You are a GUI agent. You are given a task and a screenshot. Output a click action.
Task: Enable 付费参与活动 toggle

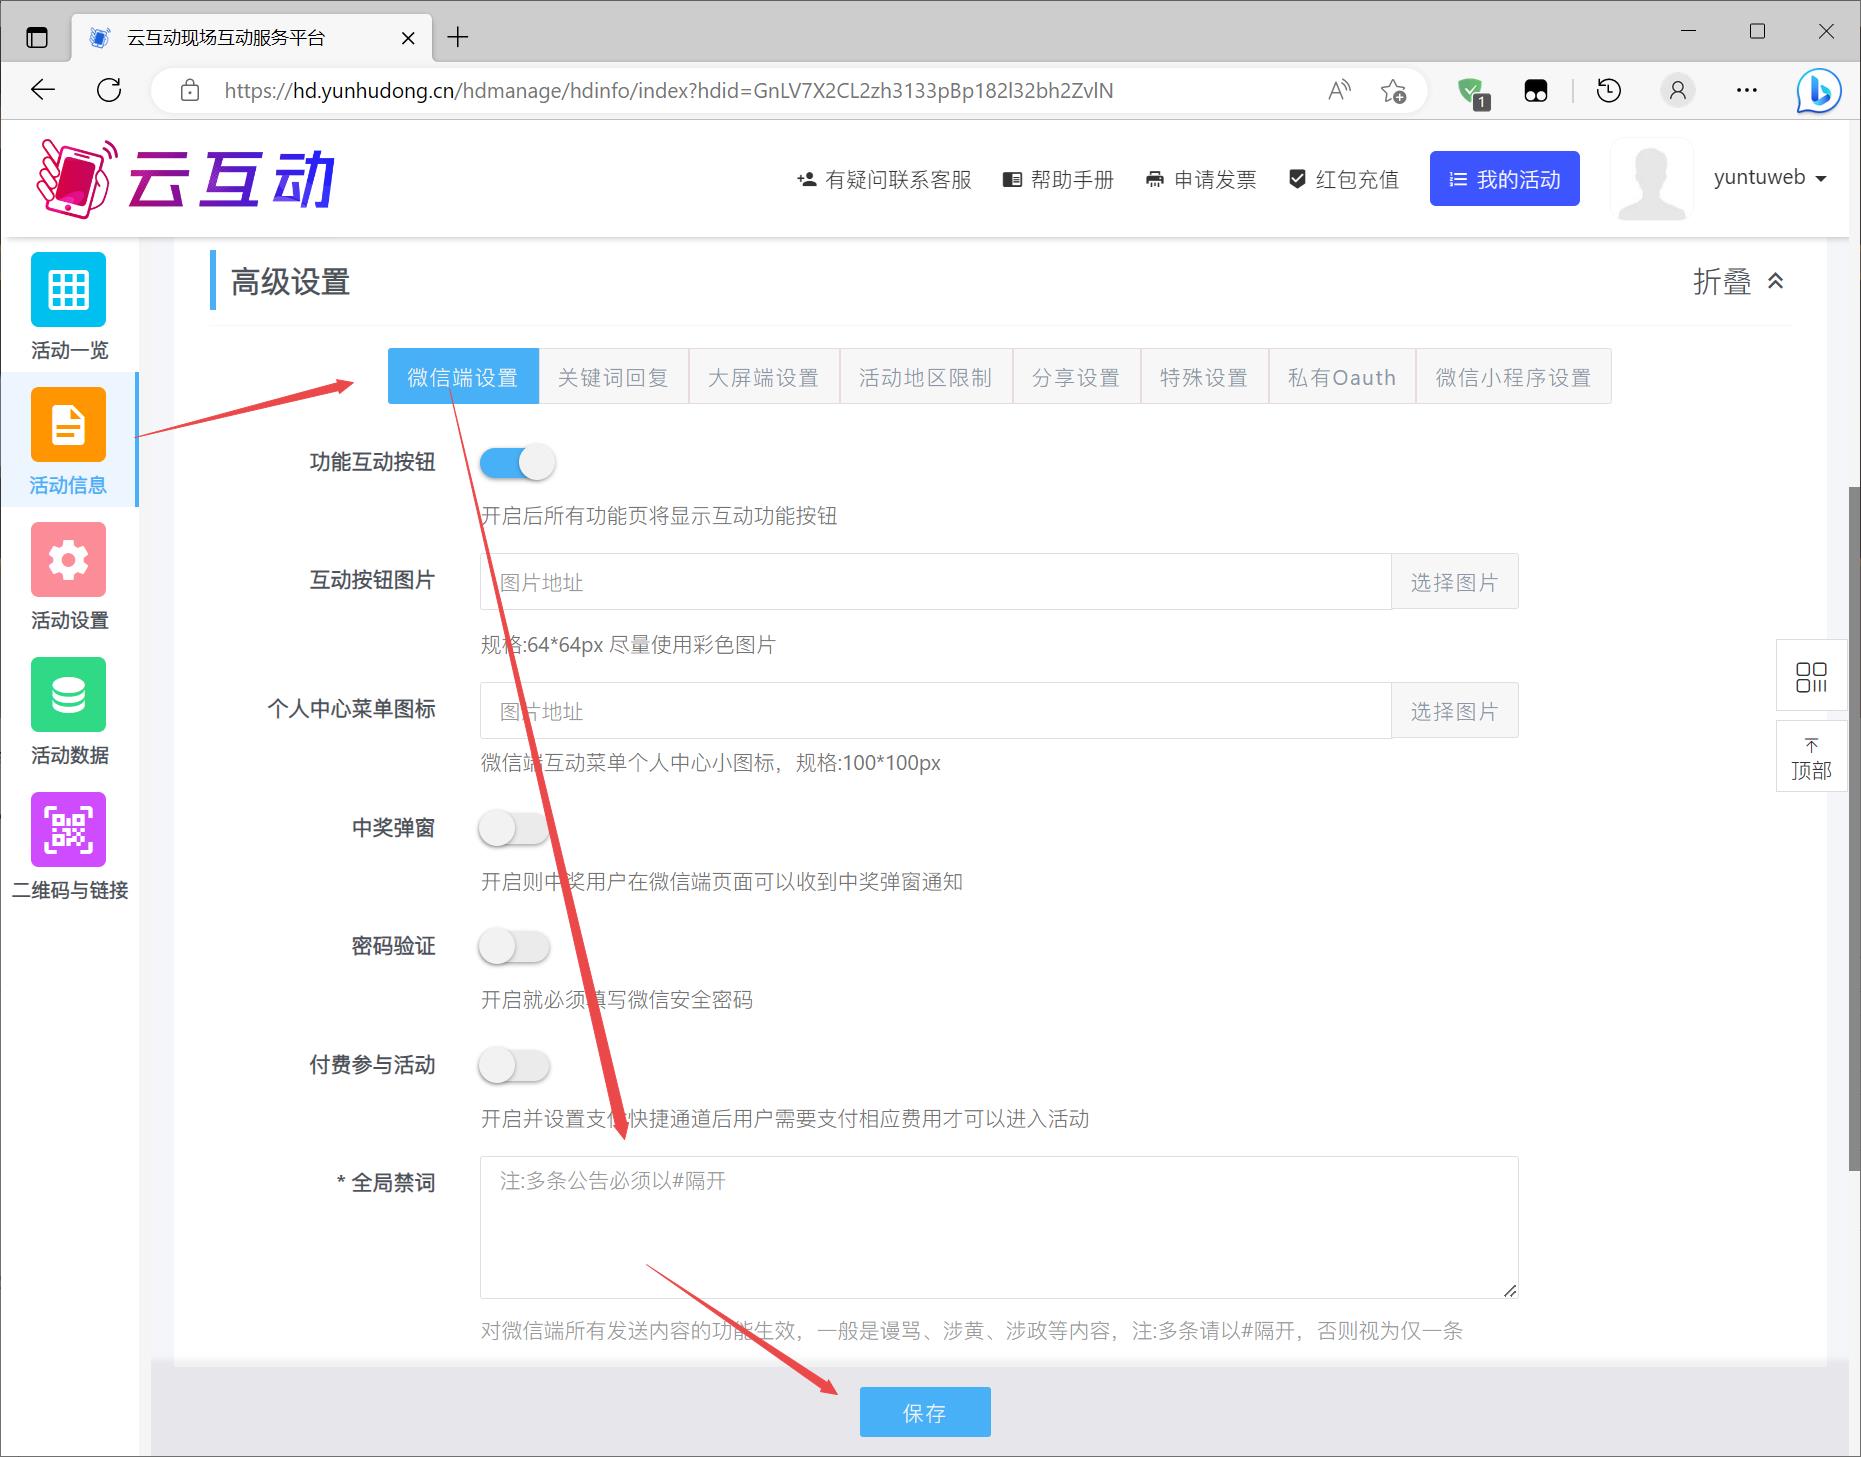pos(514,1066)
